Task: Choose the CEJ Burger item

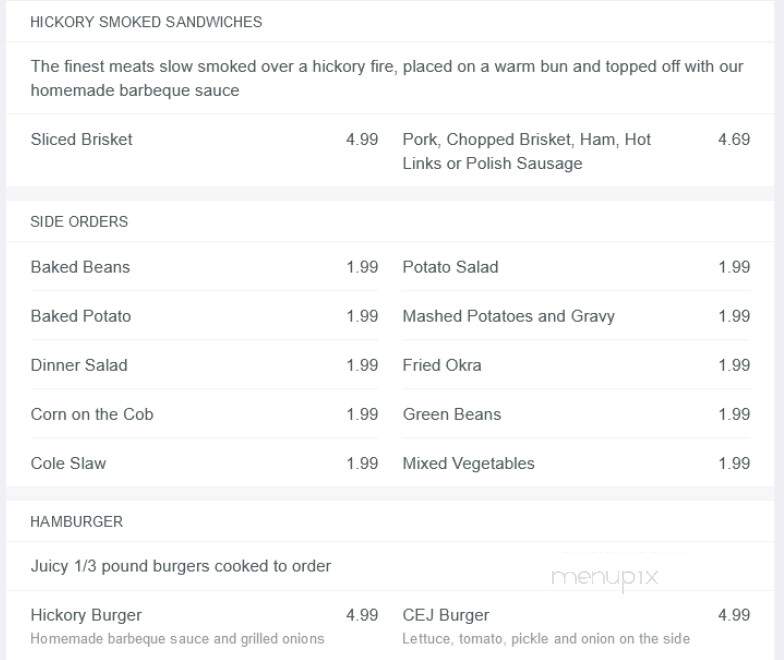Action: click(446, 615)
